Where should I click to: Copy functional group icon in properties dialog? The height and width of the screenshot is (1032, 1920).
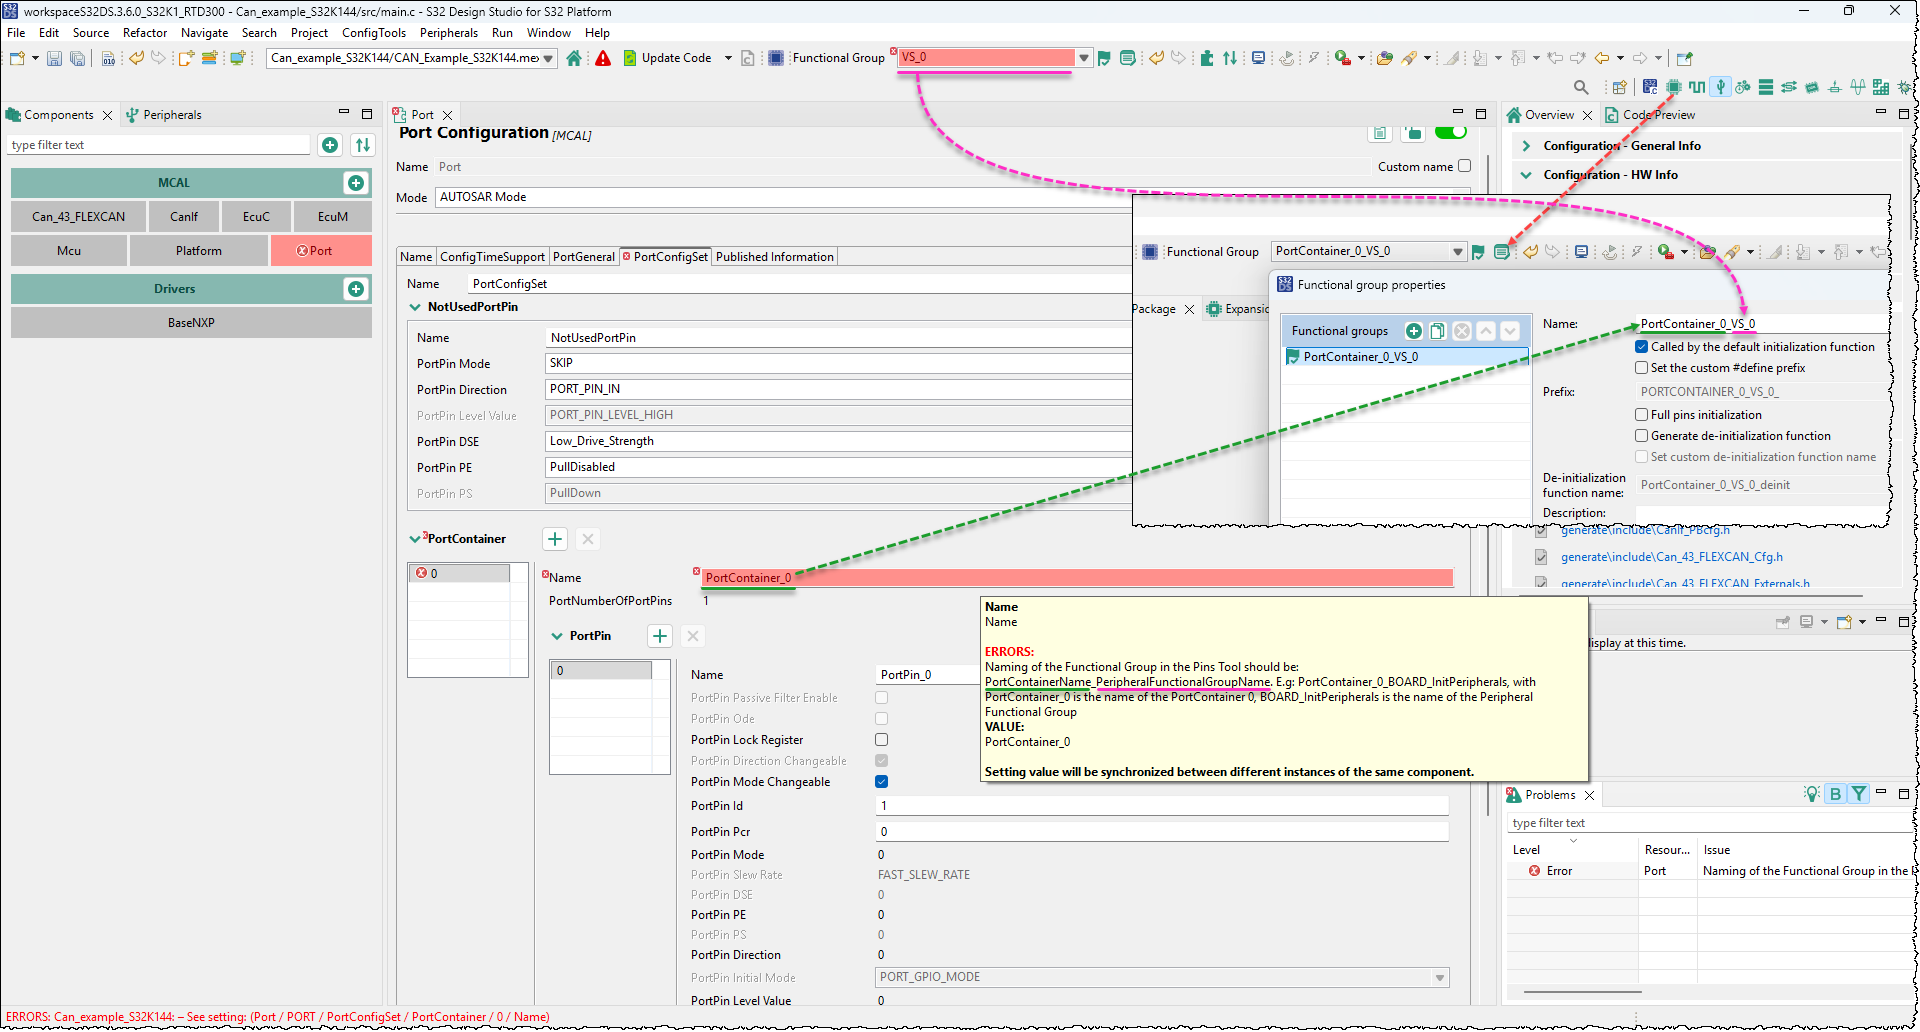tap(1438, 331)
